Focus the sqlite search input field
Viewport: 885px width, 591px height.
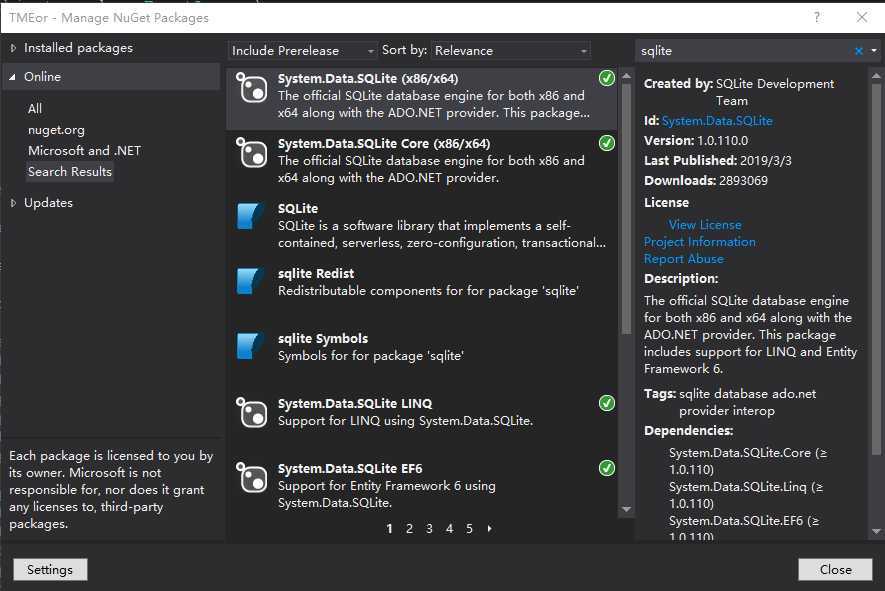tap(744, 51)
